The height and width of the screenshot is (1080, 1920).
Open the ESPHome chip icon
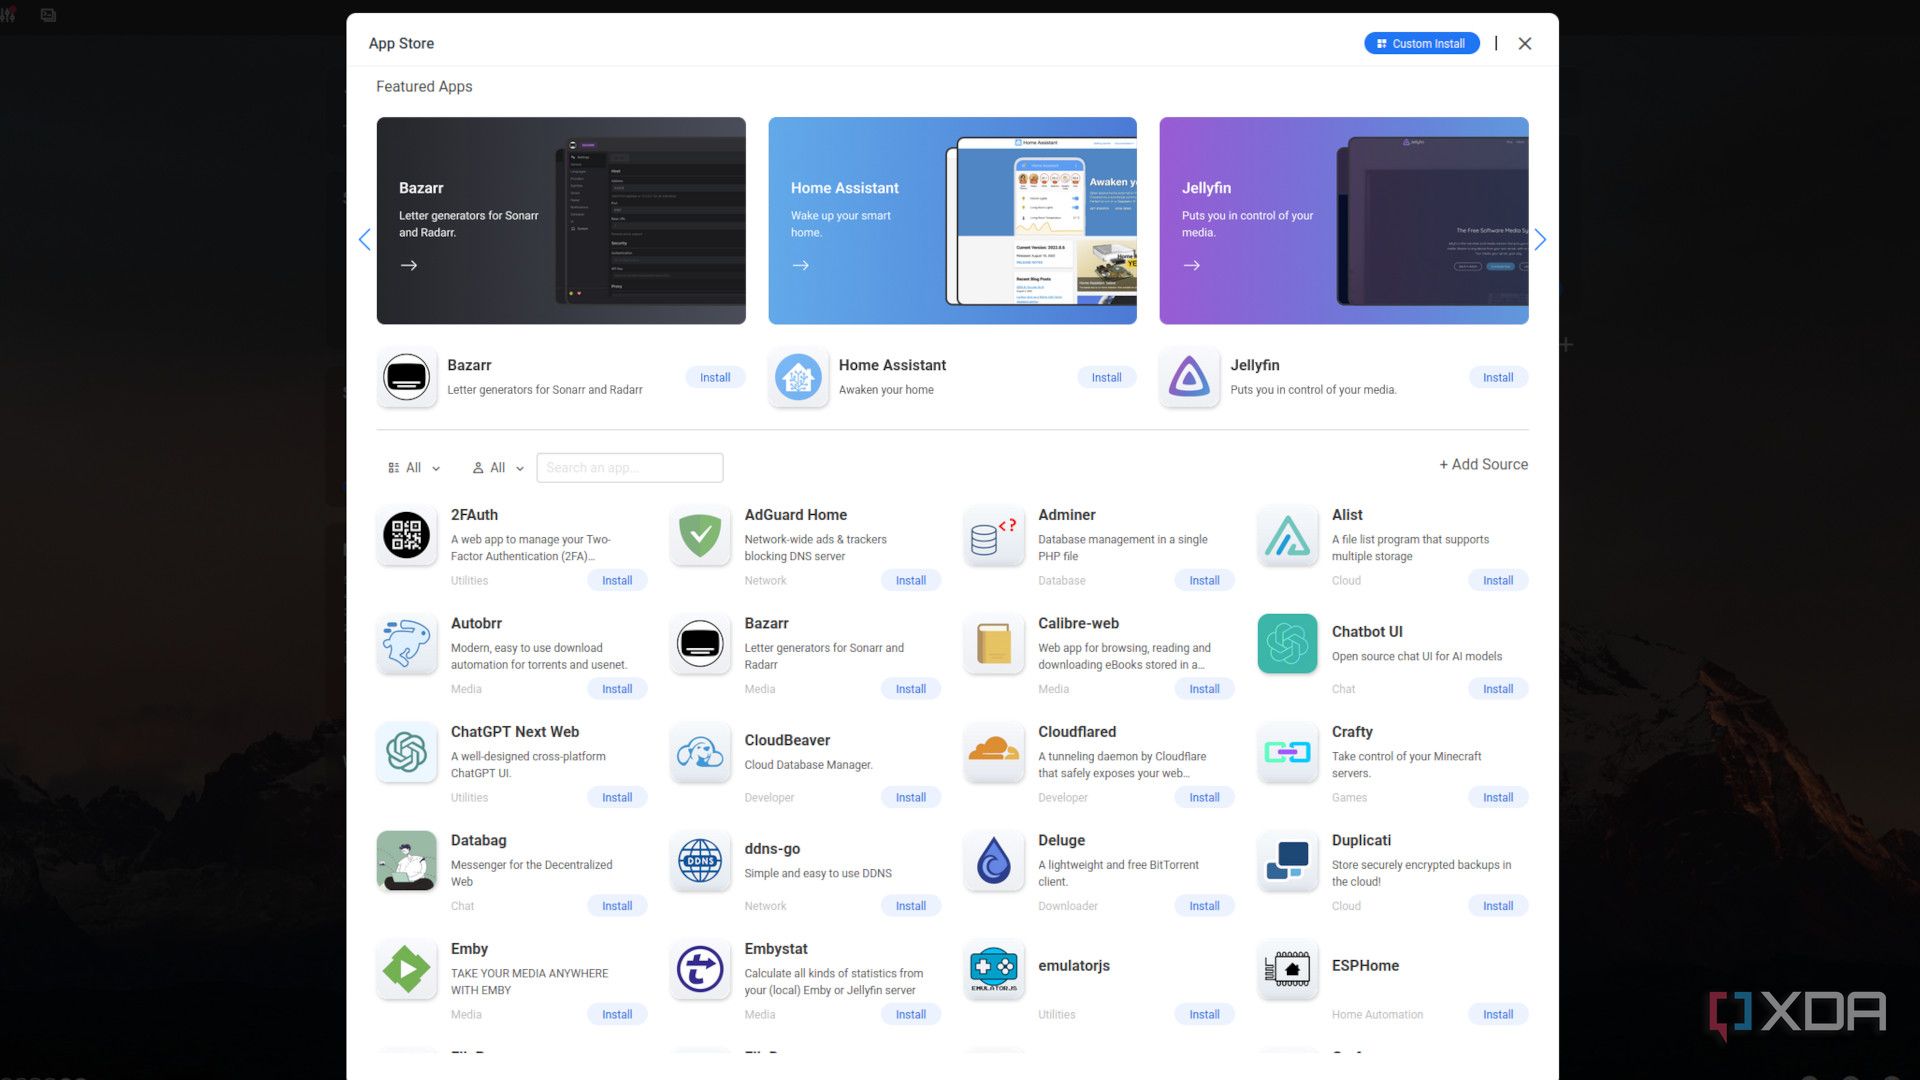(x=1287, y=970)
